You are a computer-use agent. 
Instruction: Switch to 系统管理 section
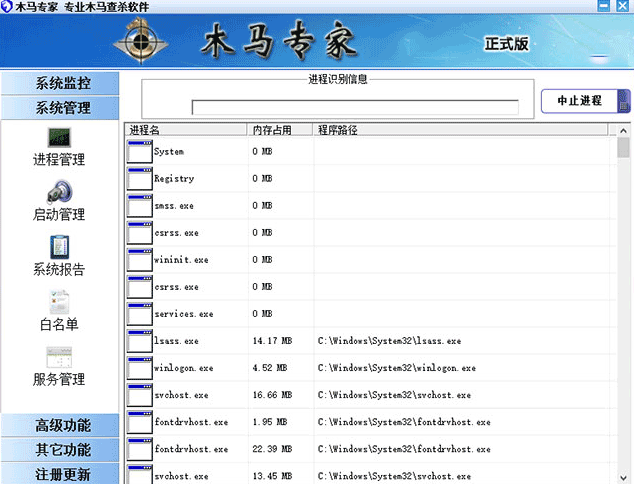click(60, 108)
